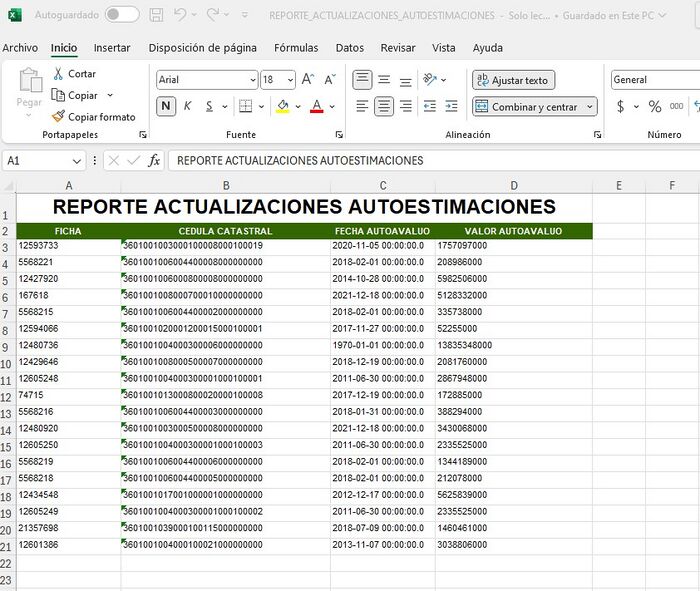
Task: Align text left icon
Action: [362, 106]
